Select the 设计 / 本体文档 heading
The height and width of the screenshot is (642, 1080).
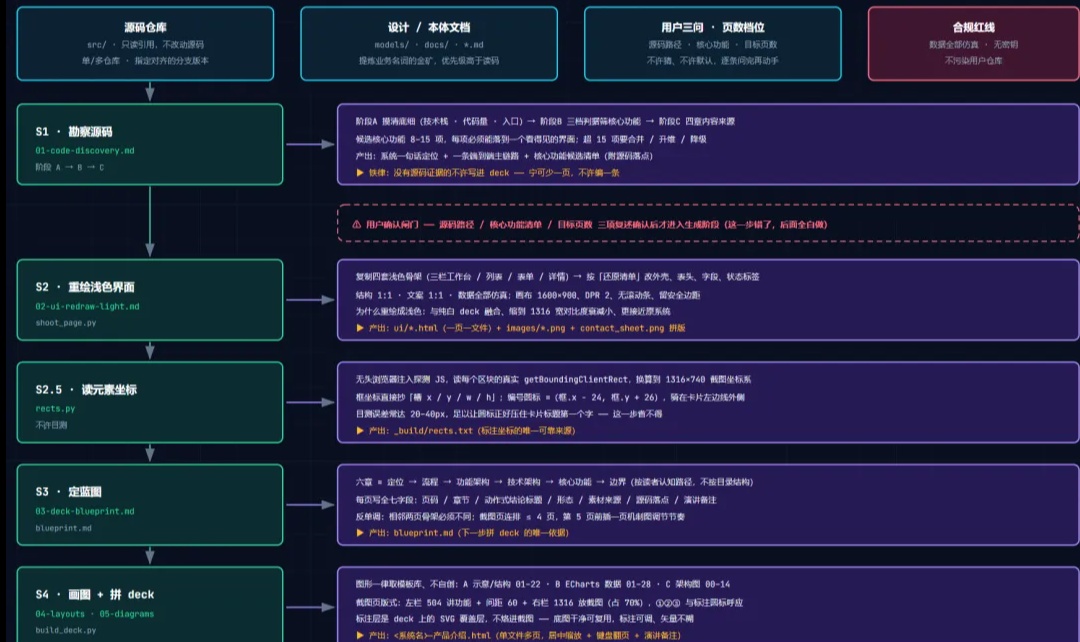pos(428,28)
